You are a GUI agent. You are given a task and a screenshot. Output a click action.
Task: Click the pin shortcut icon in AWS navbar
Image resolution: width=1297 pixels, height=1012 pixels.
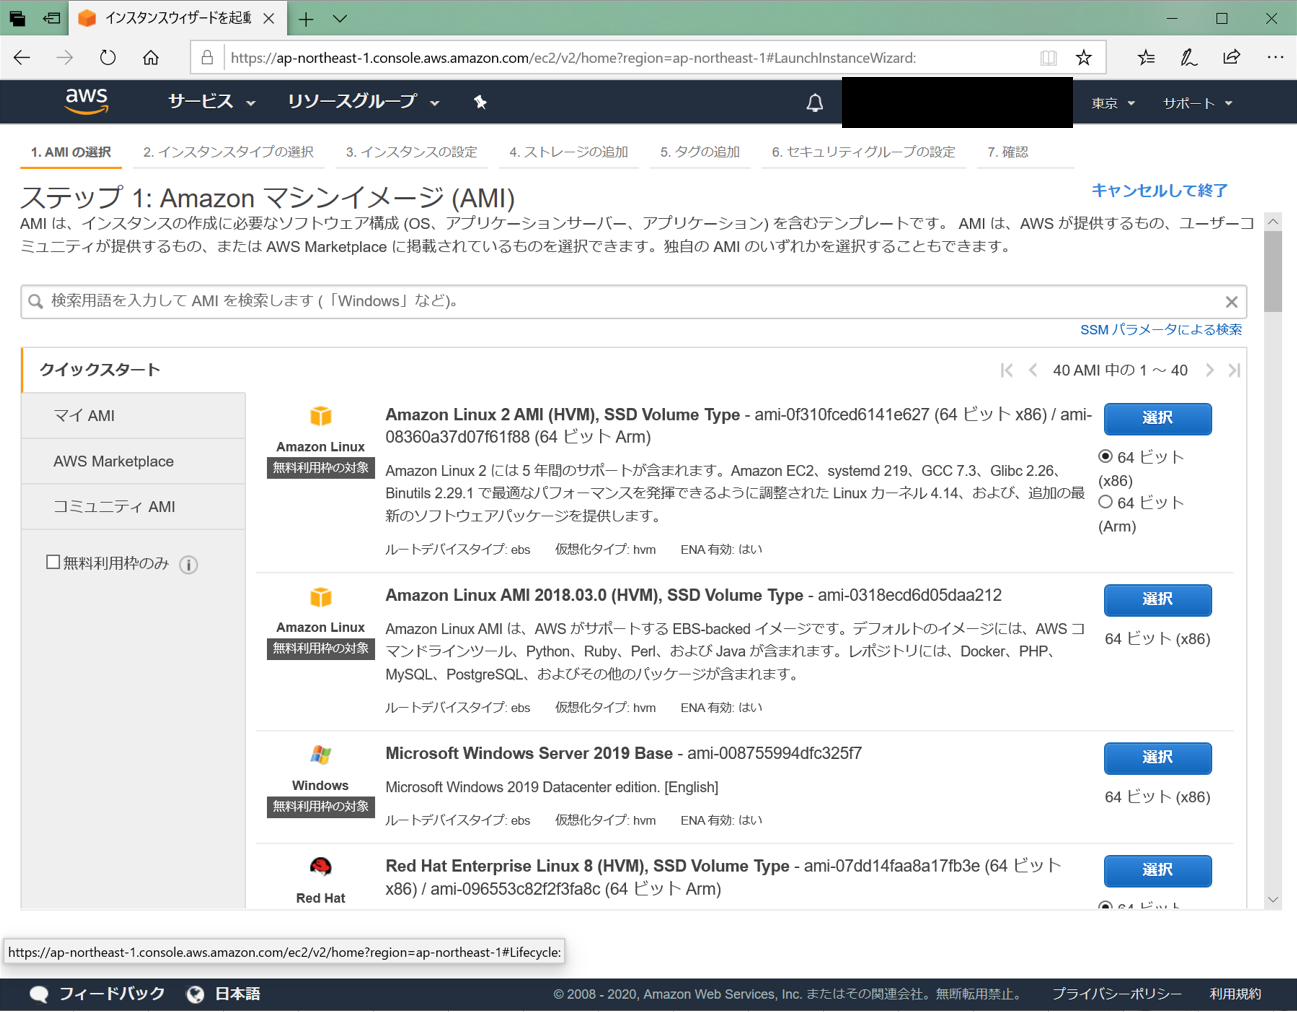(480, 102)
